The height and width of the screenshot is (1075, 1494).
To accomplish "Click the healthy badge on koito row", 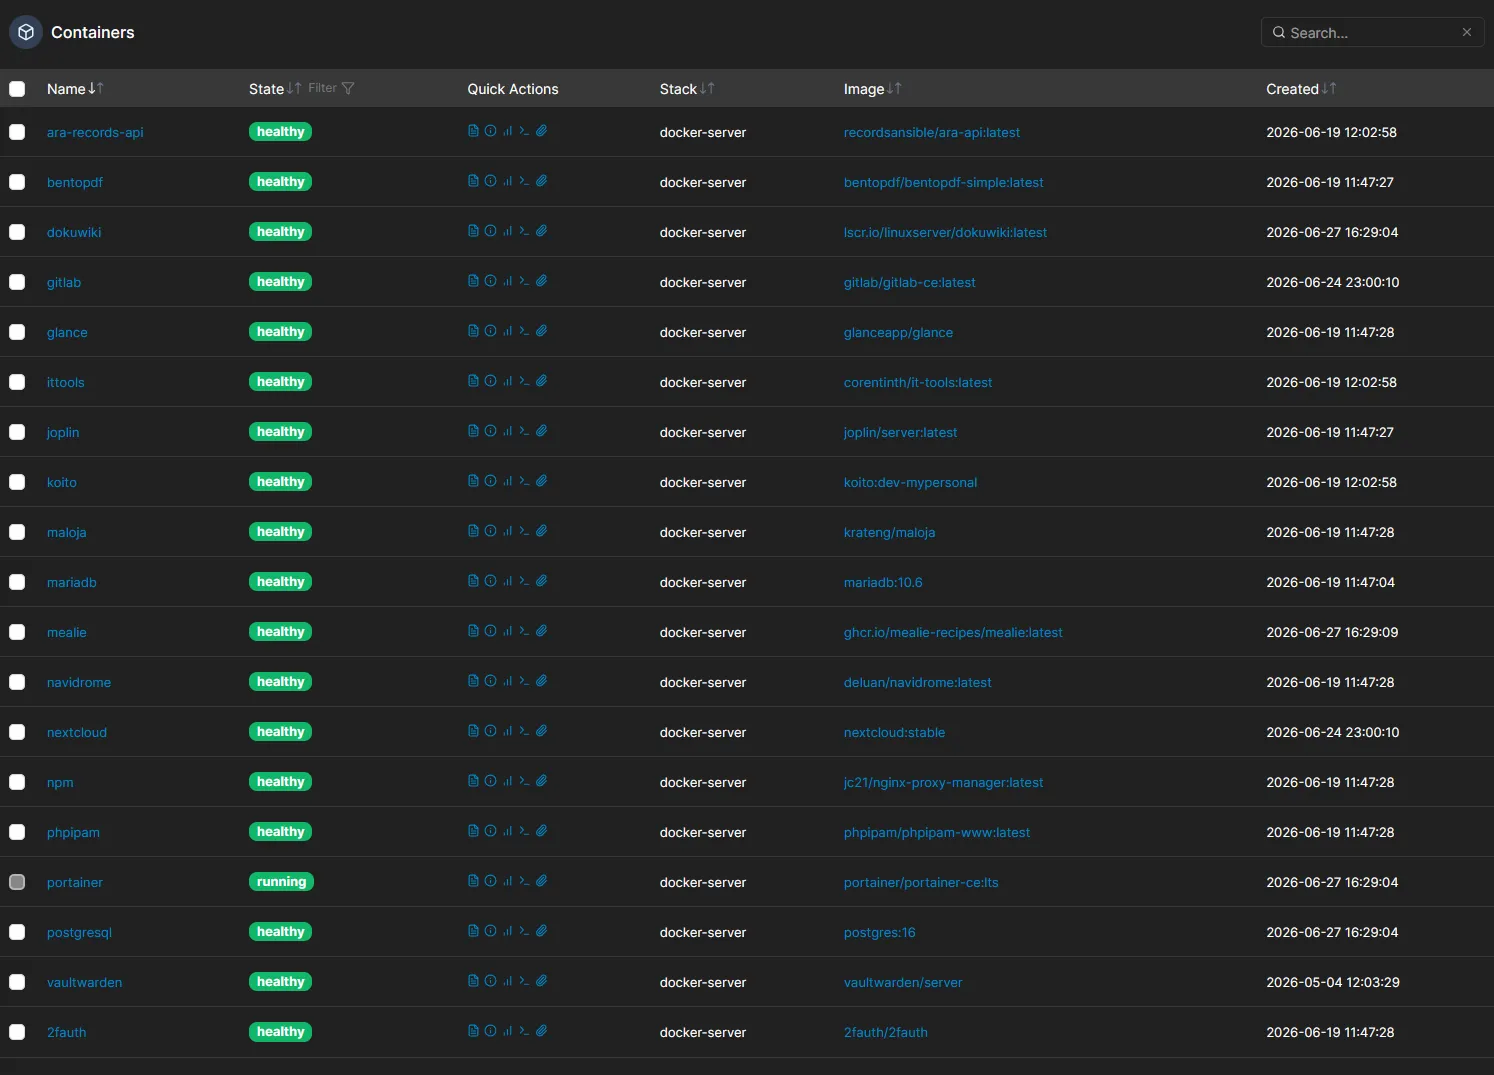I will [280, 482].
